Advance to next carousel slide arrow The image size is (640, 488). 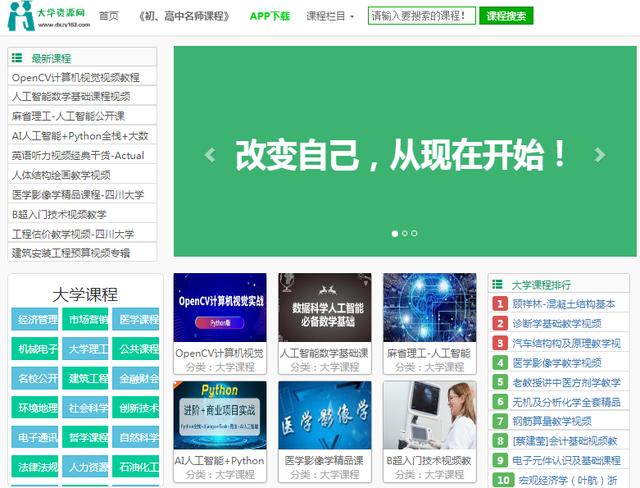point(600,155)
